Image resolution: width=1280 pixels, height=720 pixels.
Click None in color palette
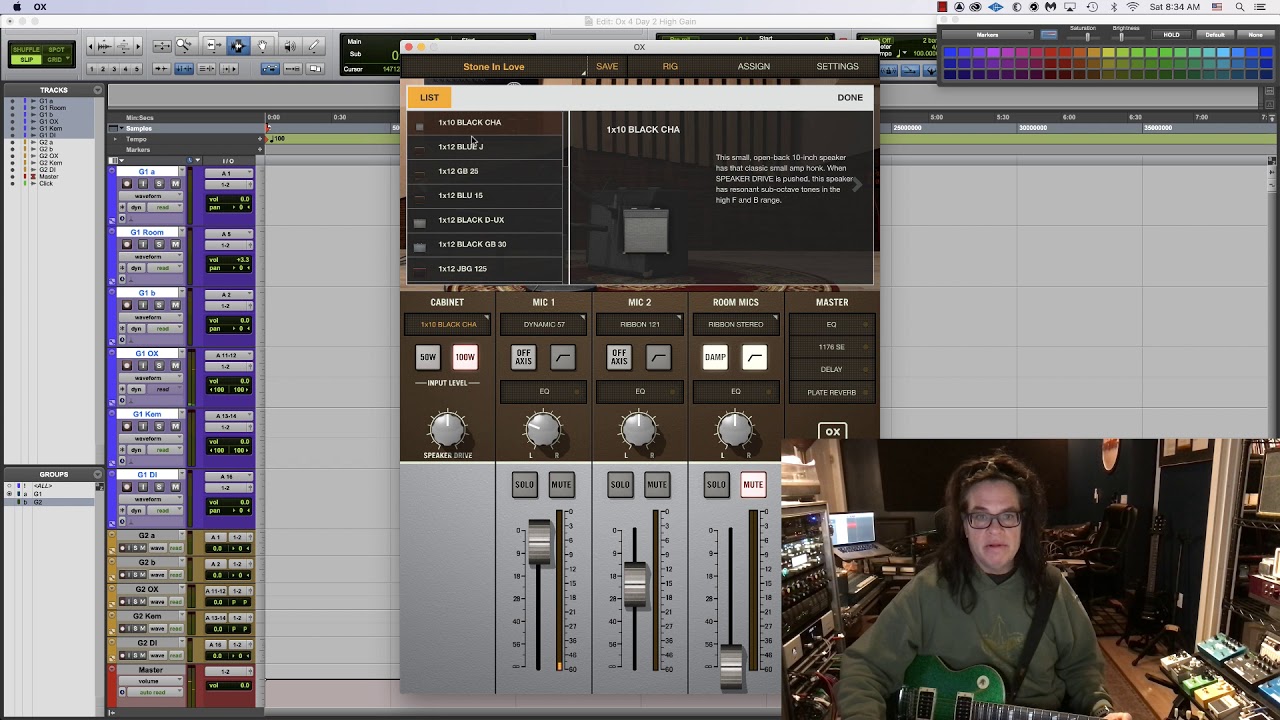pos(1255,35)
